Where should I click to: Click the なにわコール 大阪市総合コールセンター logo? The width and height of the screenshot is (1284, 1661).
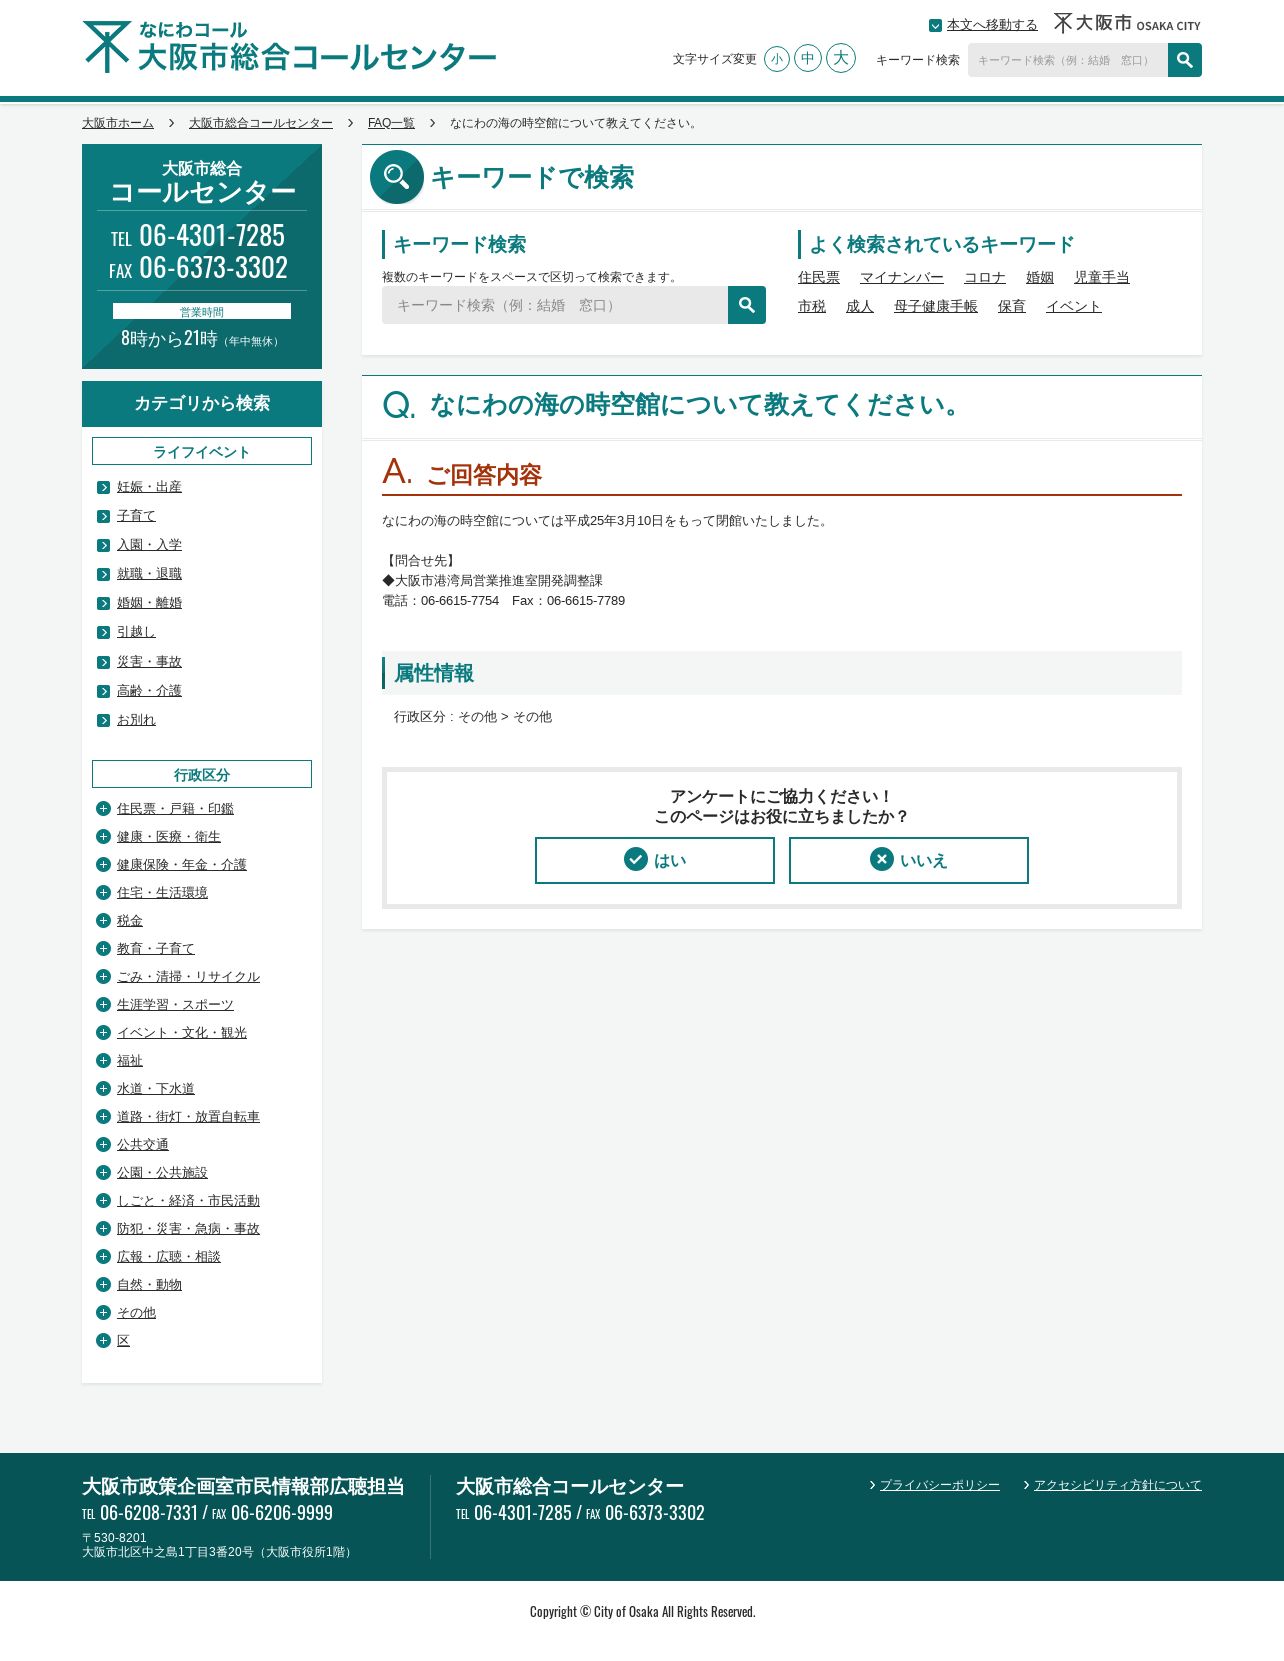tap(289, 47)
